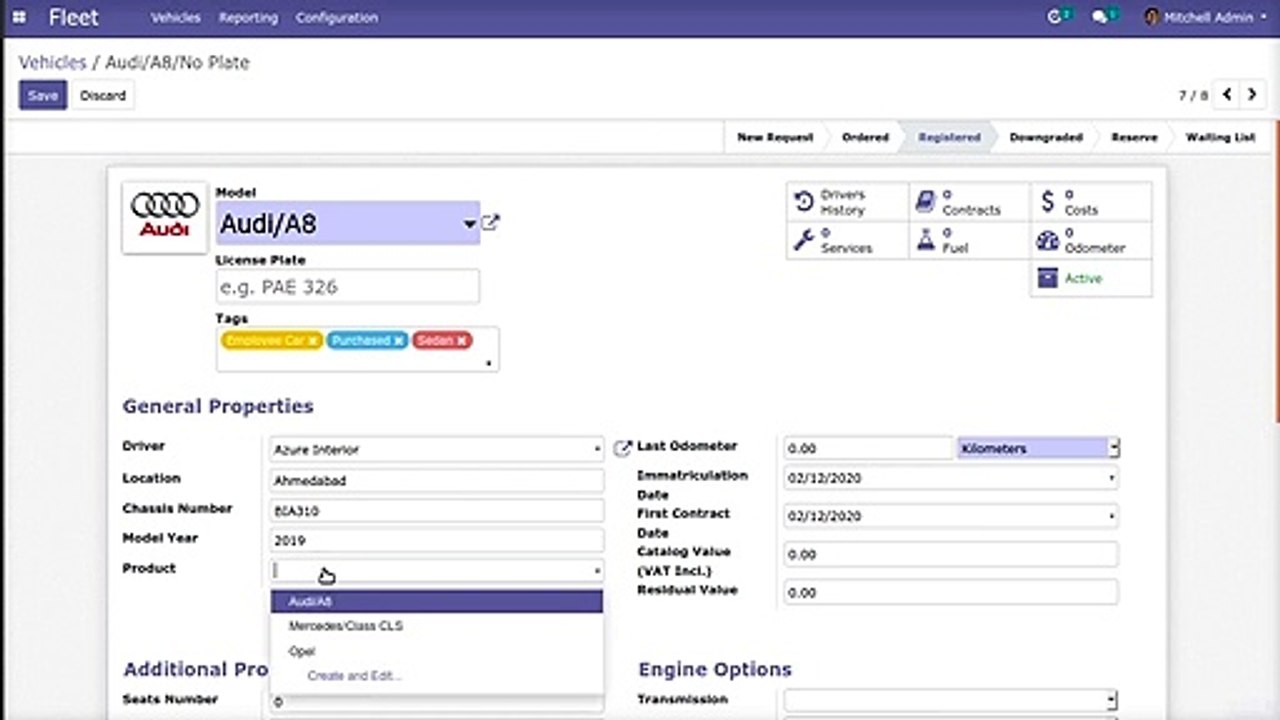Open the Vehicles menu
This screenshot has height=720, width=1280.
point(176,17)
